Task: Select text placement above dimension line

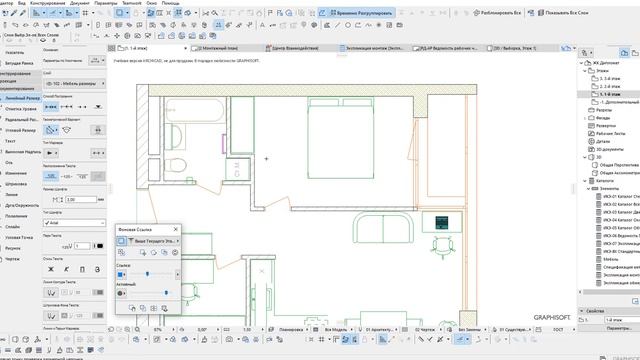Action: (51, 176)
